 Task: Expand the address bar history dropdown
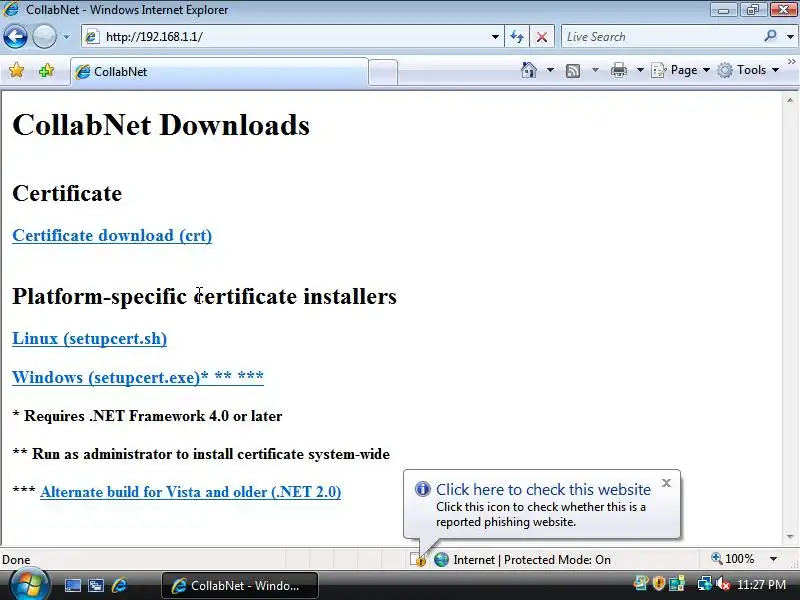click(495, 37)
